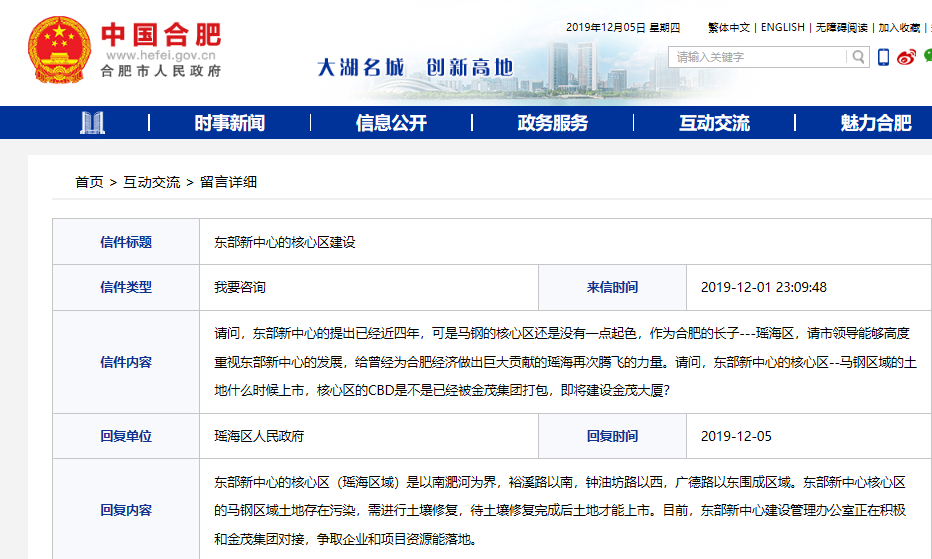The height and width of the screenshot is (559, 932).
Task: Click the building home icon in navbar
Action: (x=92, y=123)
